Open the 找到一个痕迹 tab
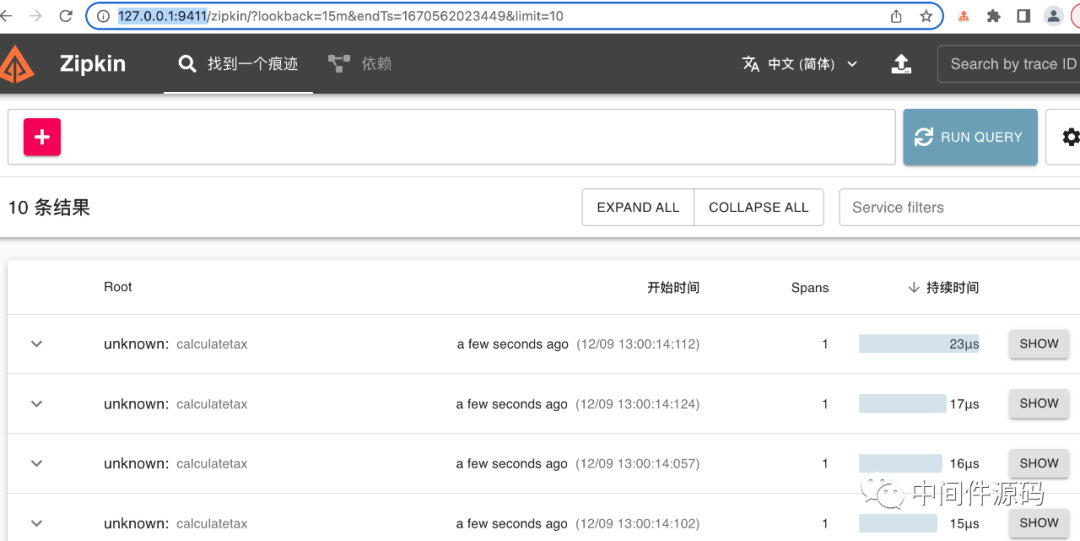Screen dimensions: 1080x541 238,64
